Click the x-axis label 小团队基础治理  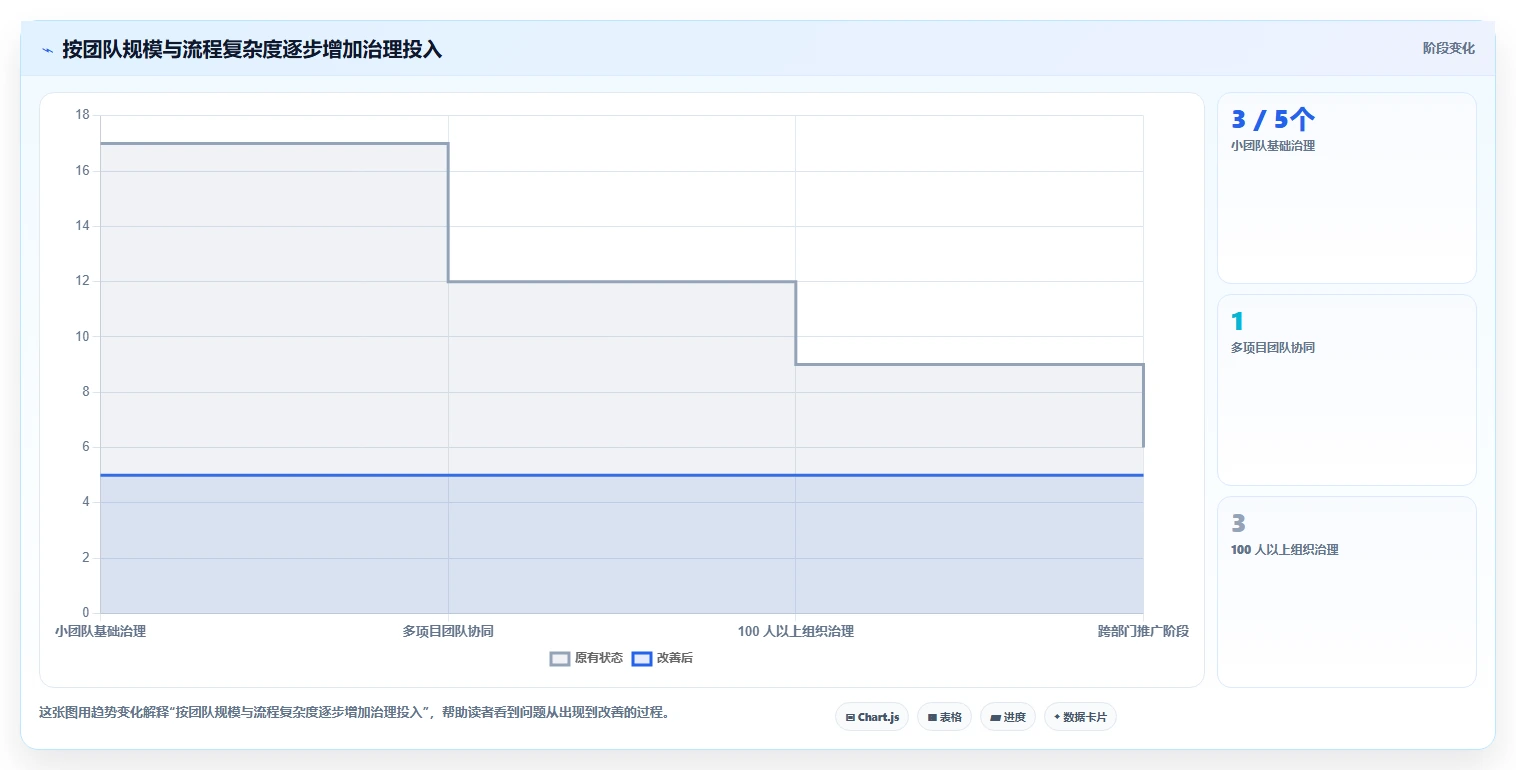point(100,631)
